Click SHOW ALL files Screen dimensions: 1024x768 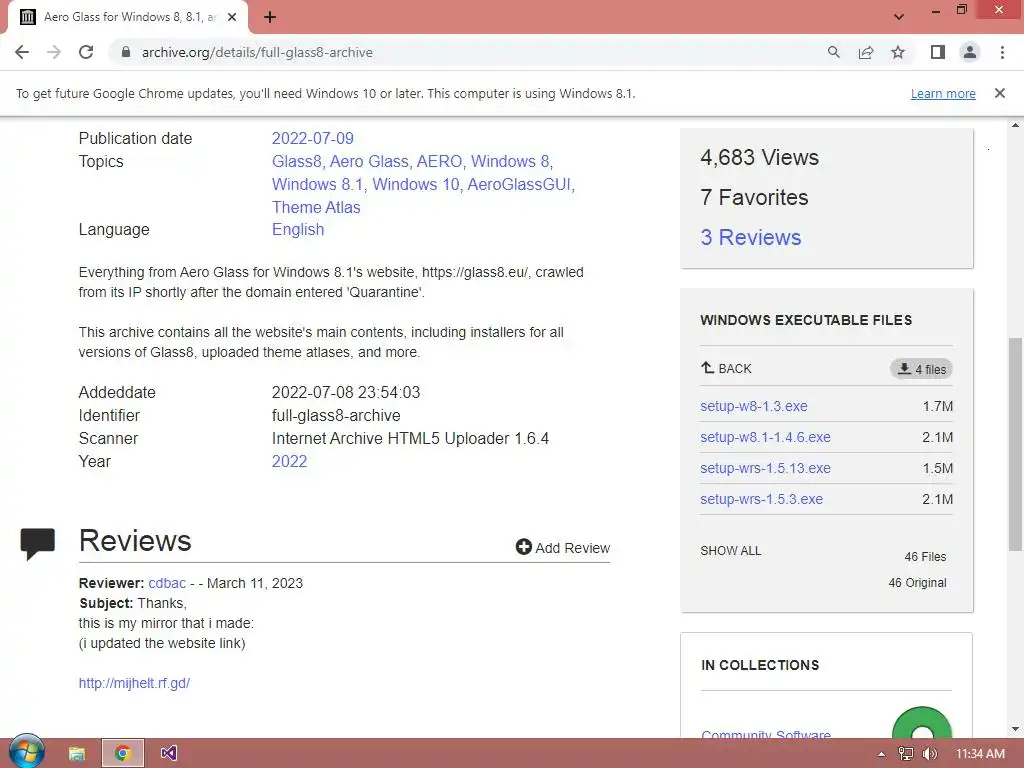click(730, 551)
